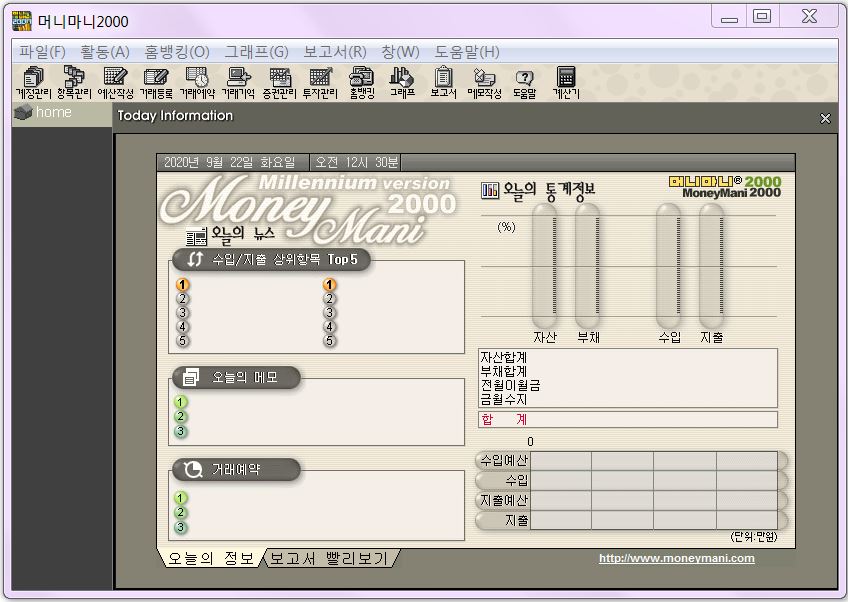The height and width of the screenshot is (602, 848).
Task: Open 계정관리 account management toolbar icon
Action: (x=33, y=83)
